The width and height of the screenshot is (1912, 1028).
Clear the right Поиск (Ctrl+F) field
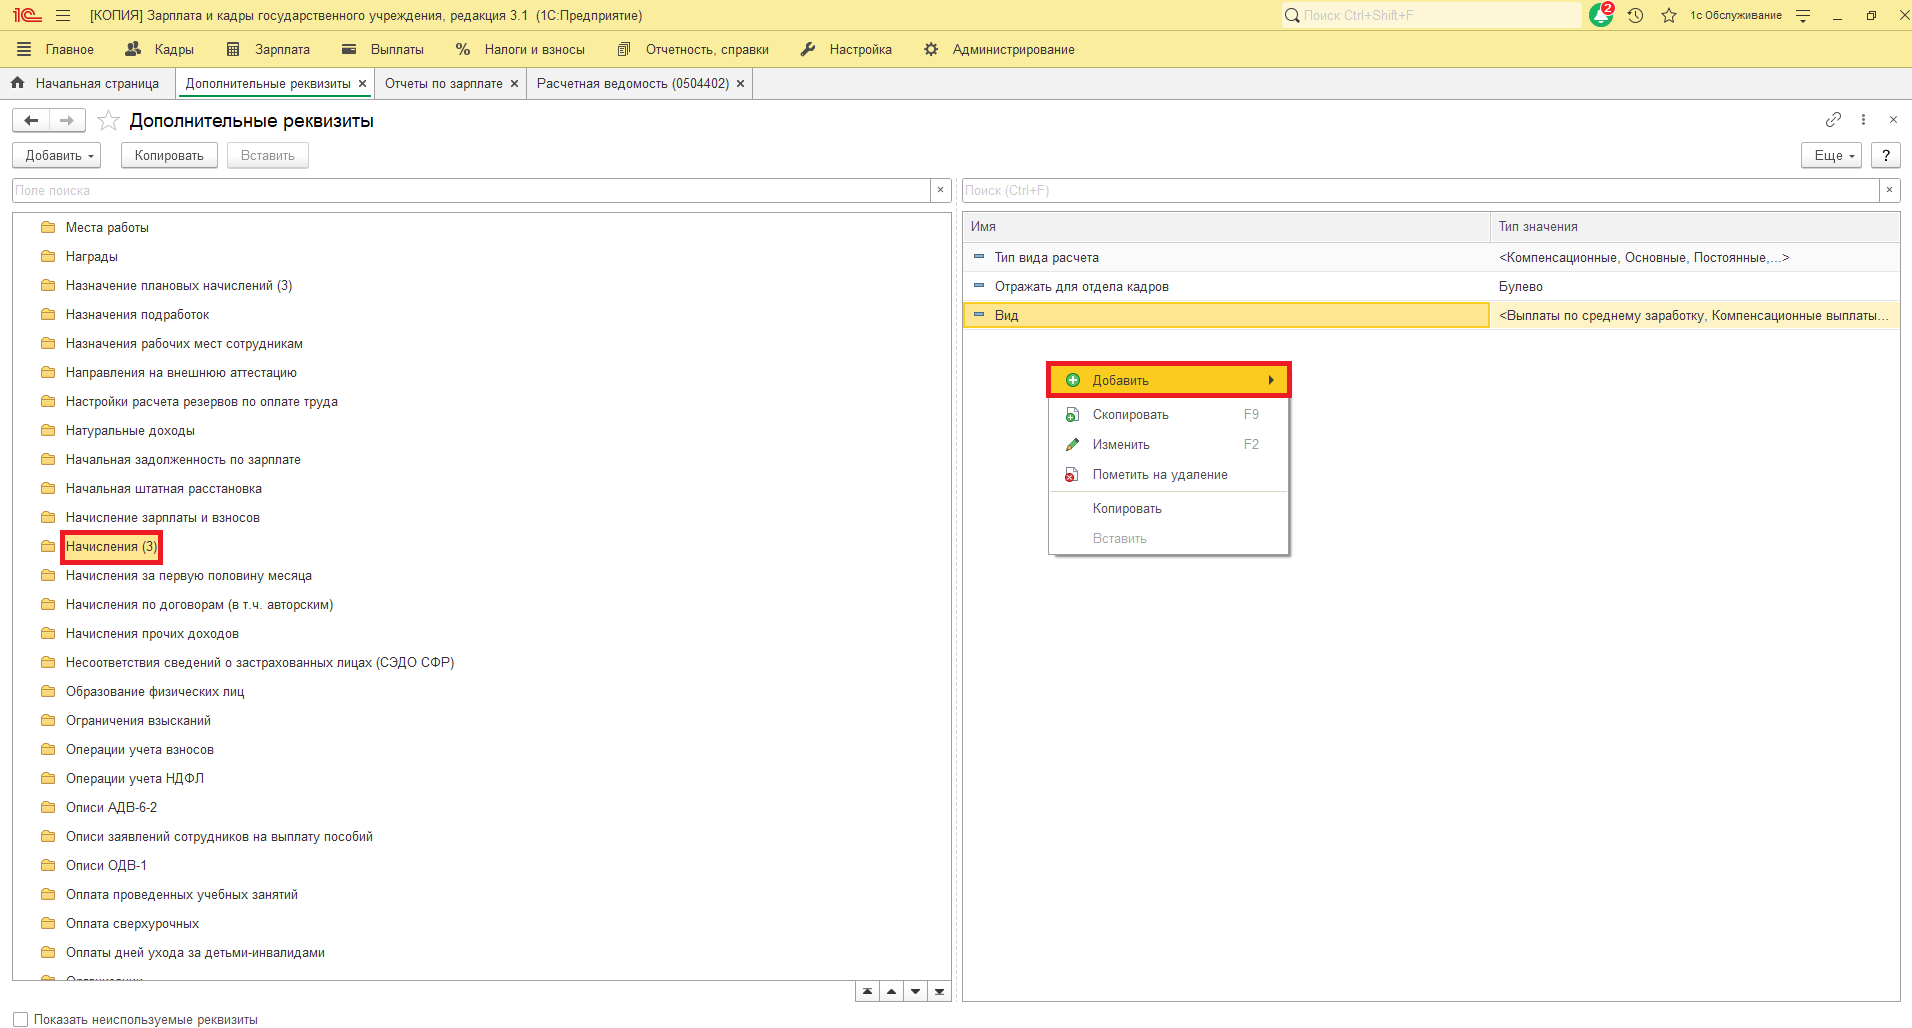tap(1889, 190)
